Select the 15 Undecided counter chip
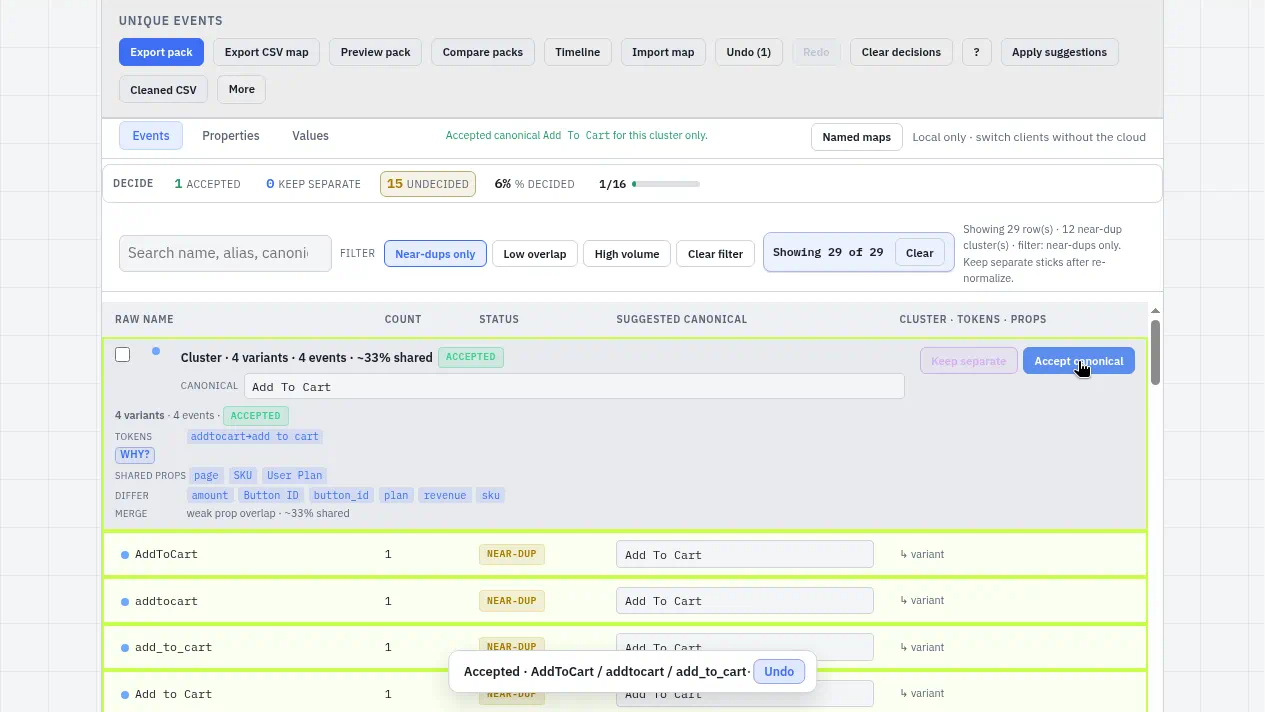The image size is (1265, 712). coord(428,184)
